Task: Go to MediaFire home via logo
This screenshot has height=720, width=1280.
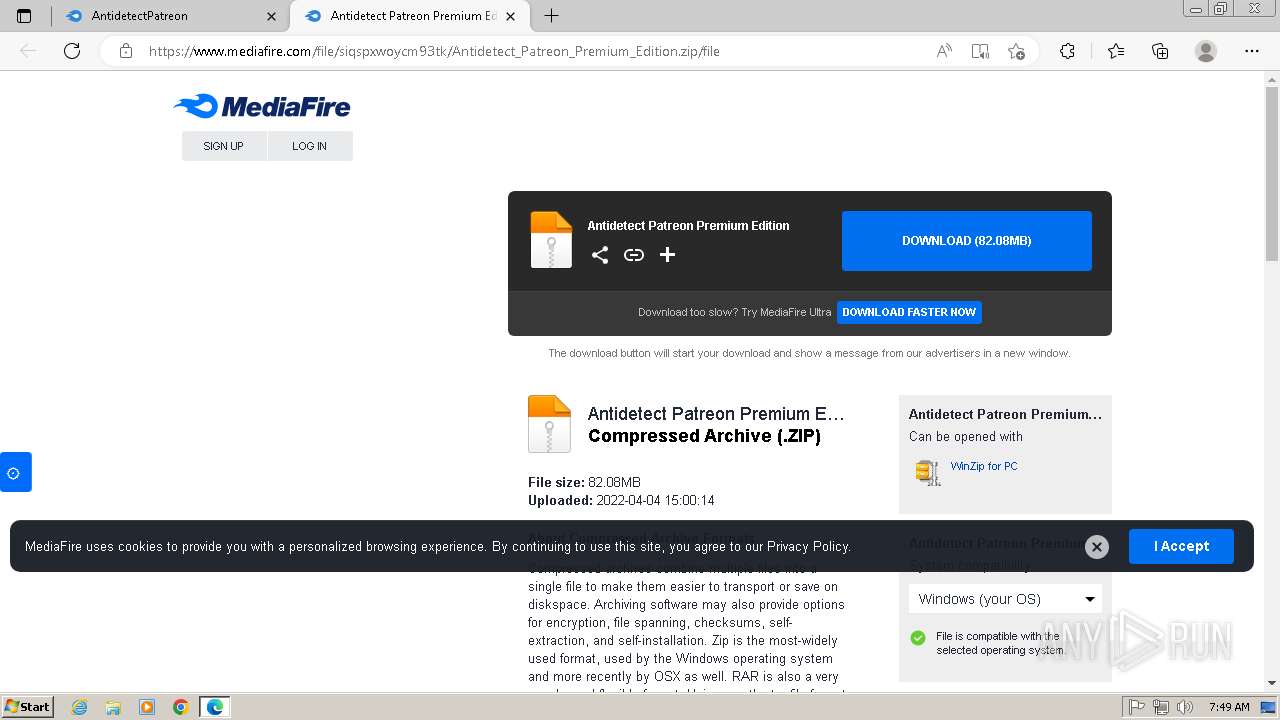Action: [x=262, y=106]
